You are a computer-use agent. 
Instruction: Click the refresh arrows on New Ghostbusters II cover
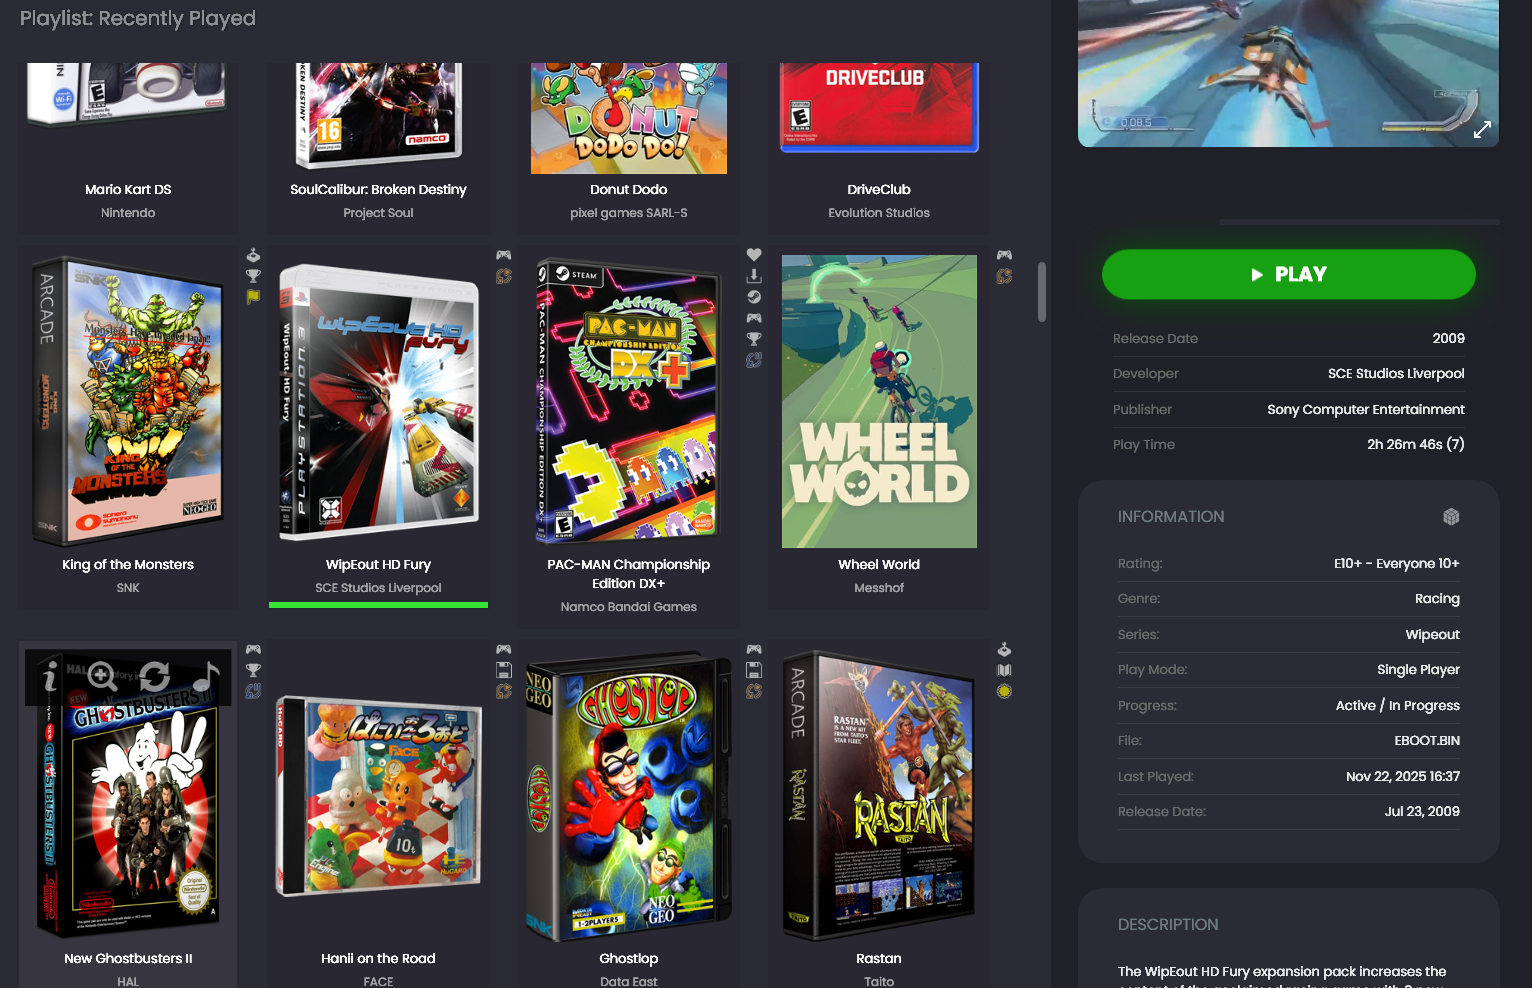[x=154, y=676]
